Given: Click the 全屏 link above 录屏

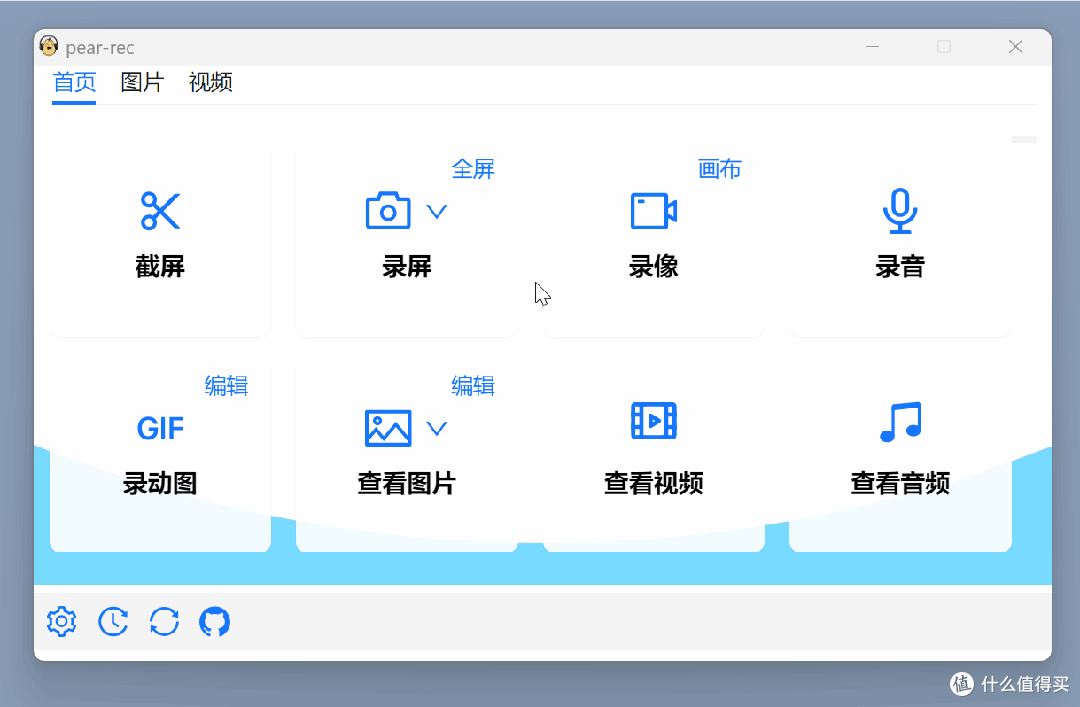Looking at the screenshot, I should 473,168.
